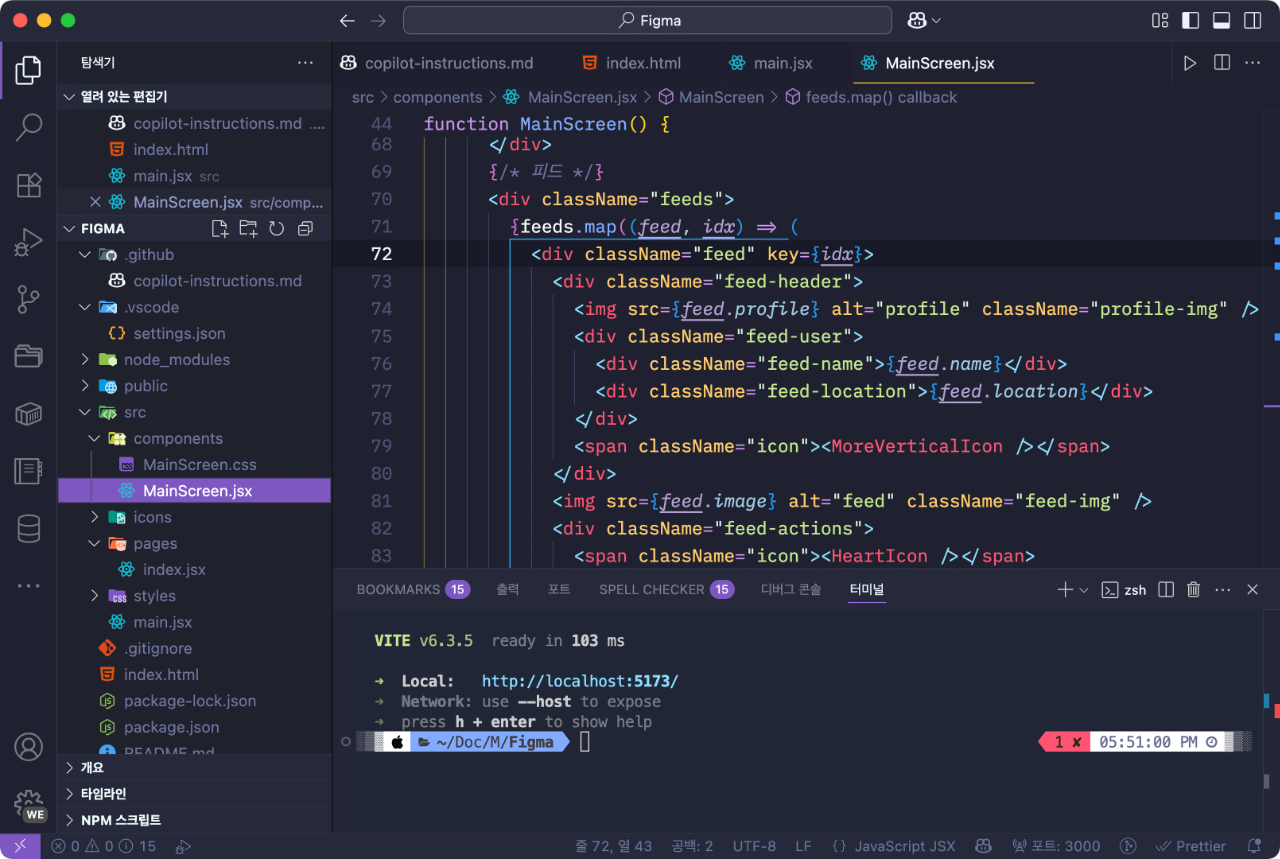This screenshot has width=1280, height=859.
Task: Open the Search view in the activity bar
Action: (x=28, y=128)
